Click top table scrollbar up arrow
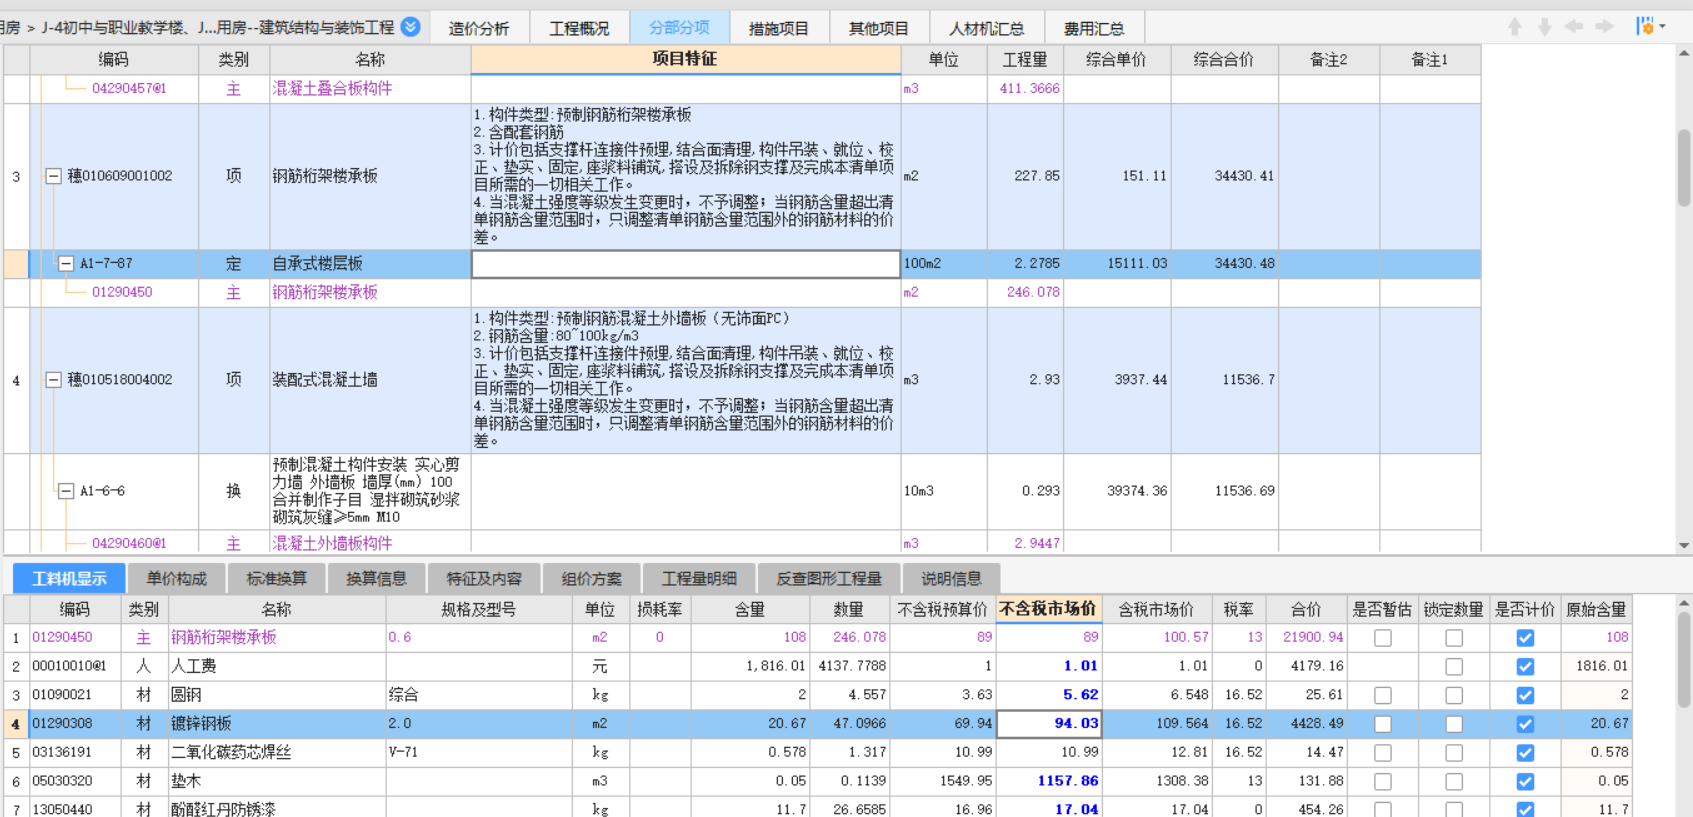This screenshot has width=1693, height=817. (x=1684, y=53)
